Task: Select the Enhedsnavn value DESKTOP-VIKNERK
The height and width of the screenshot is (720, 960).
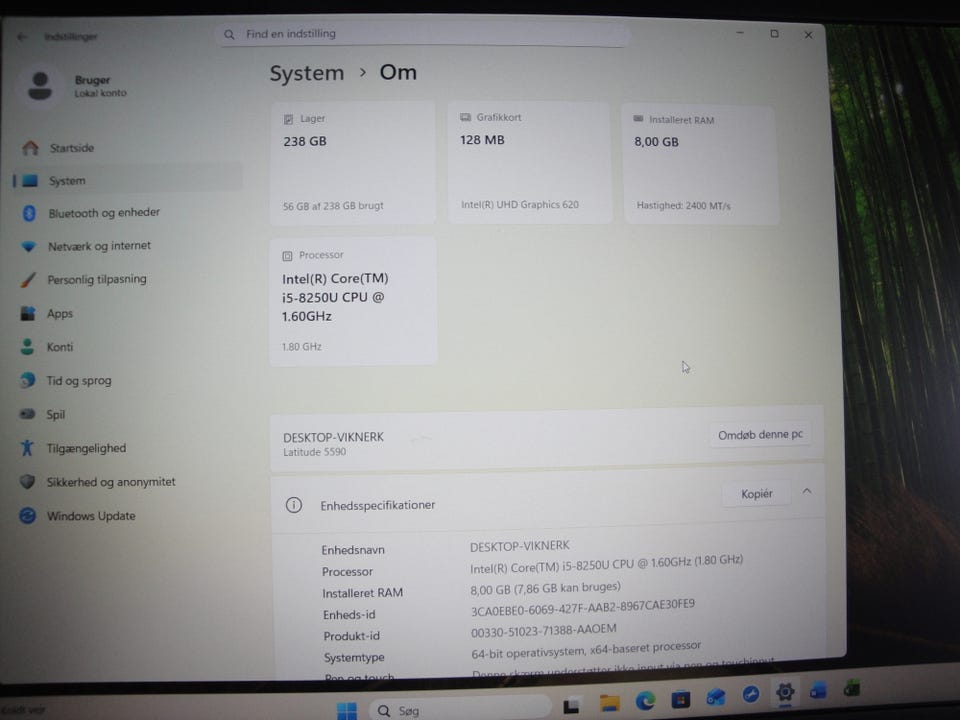Action: click(520, 546)
